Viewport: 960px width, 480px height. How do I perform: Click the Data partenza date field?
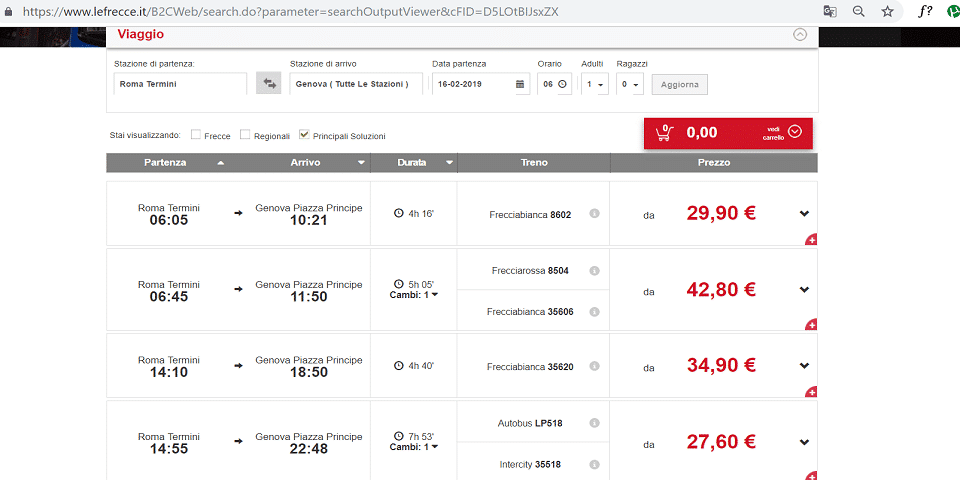pos(481,84)
